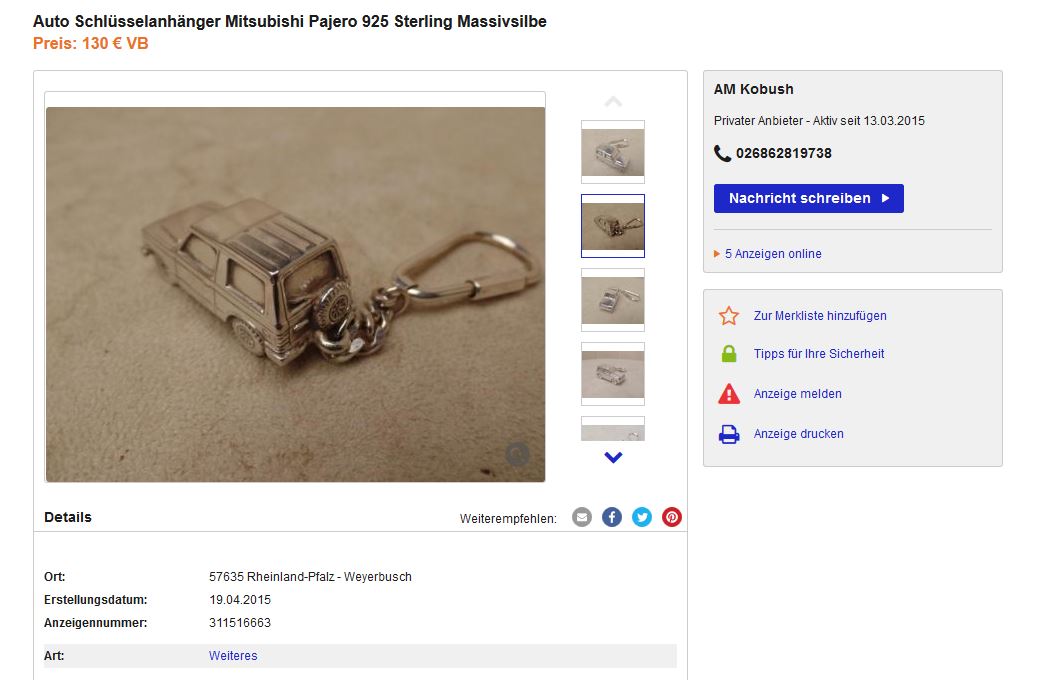Click the magnifier zoom icon on photo
Viewport: 1050px width, 680px height.
pos(517,455)
